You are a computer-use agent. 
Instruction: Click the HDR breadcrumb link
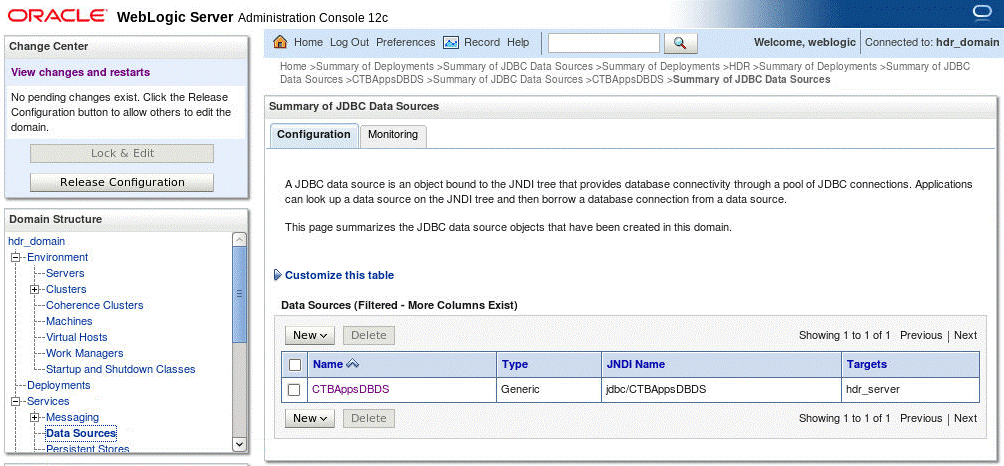(740, 67)
